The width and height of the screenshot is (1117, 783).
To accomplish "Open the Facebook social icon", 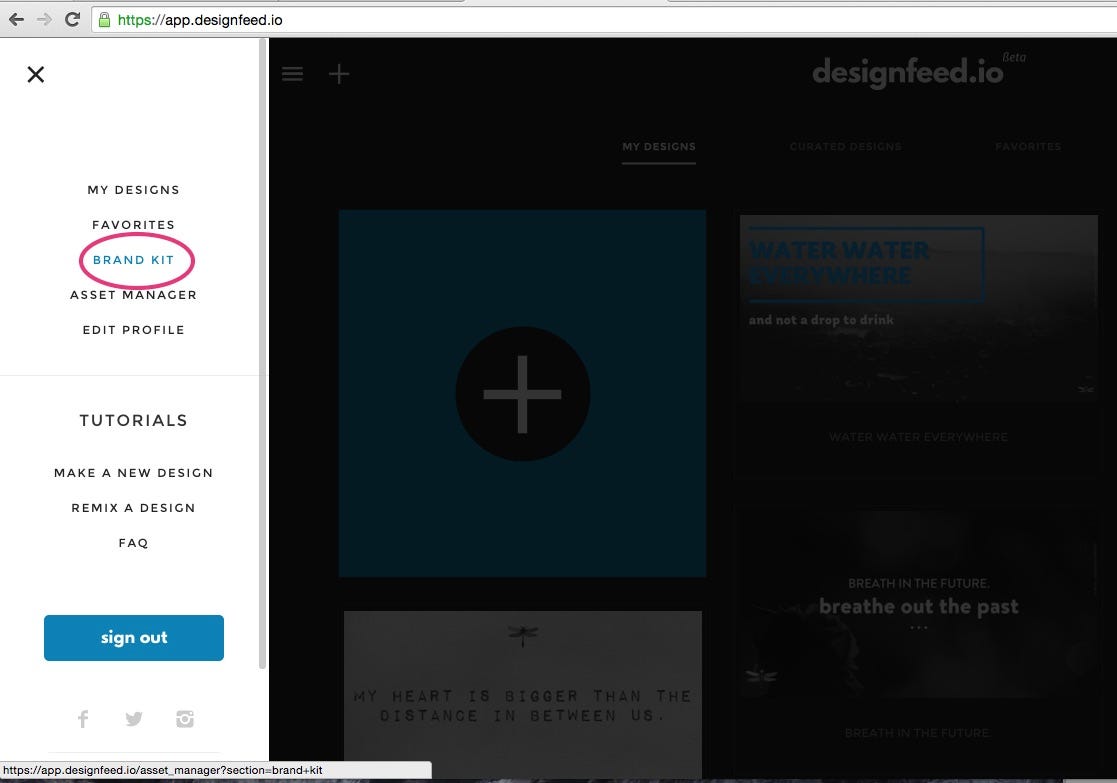I will 83,719.
